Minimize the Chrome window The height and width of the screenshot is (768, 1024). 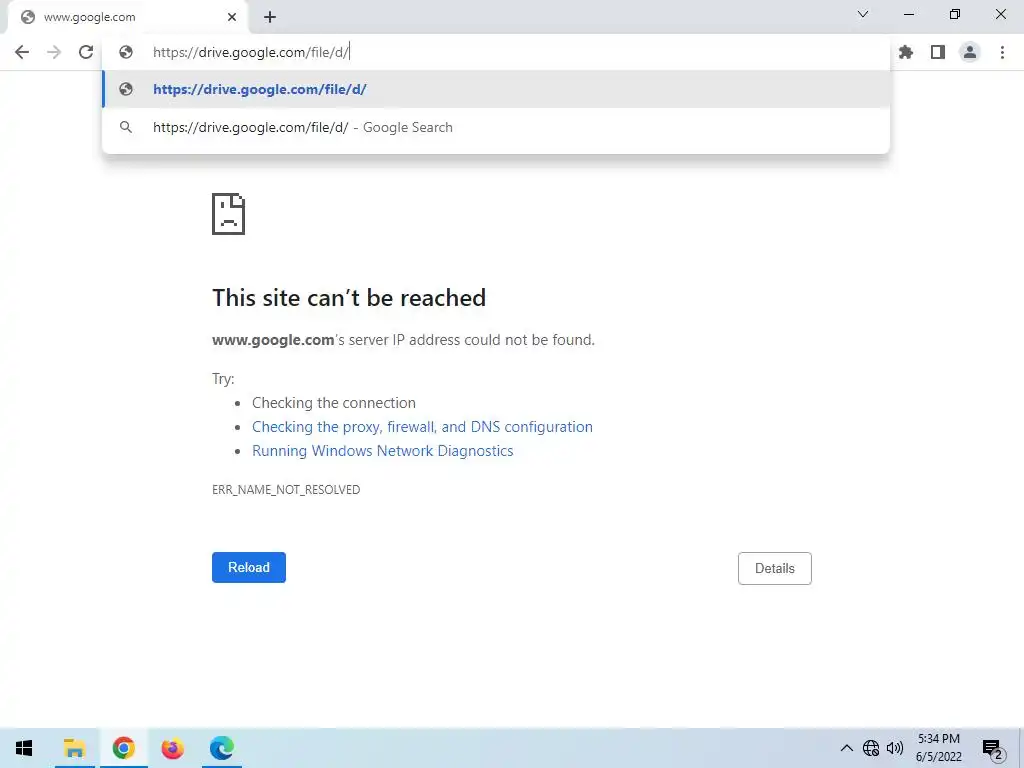909,14
